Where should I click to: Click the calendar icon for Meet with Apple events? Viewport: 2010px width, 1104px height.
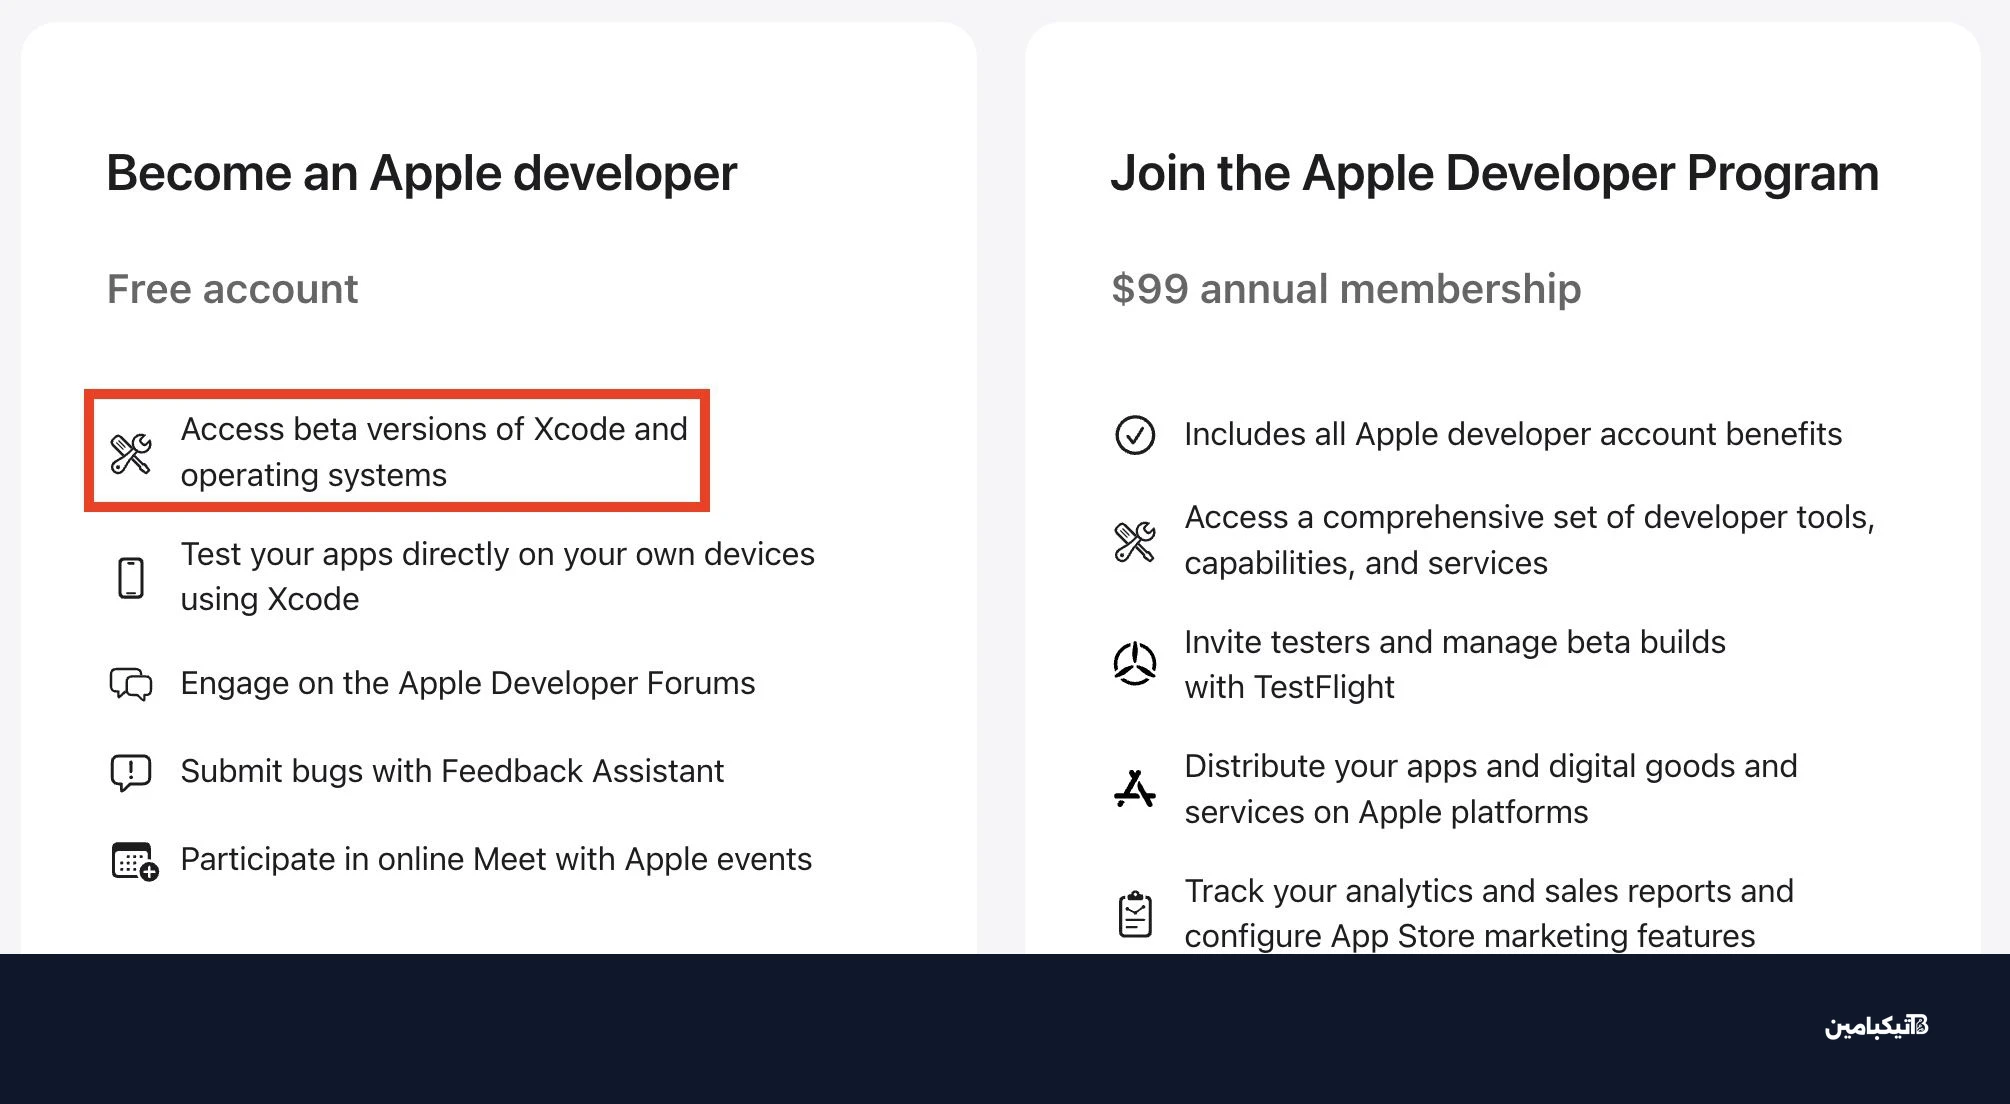tap(134, 861)
